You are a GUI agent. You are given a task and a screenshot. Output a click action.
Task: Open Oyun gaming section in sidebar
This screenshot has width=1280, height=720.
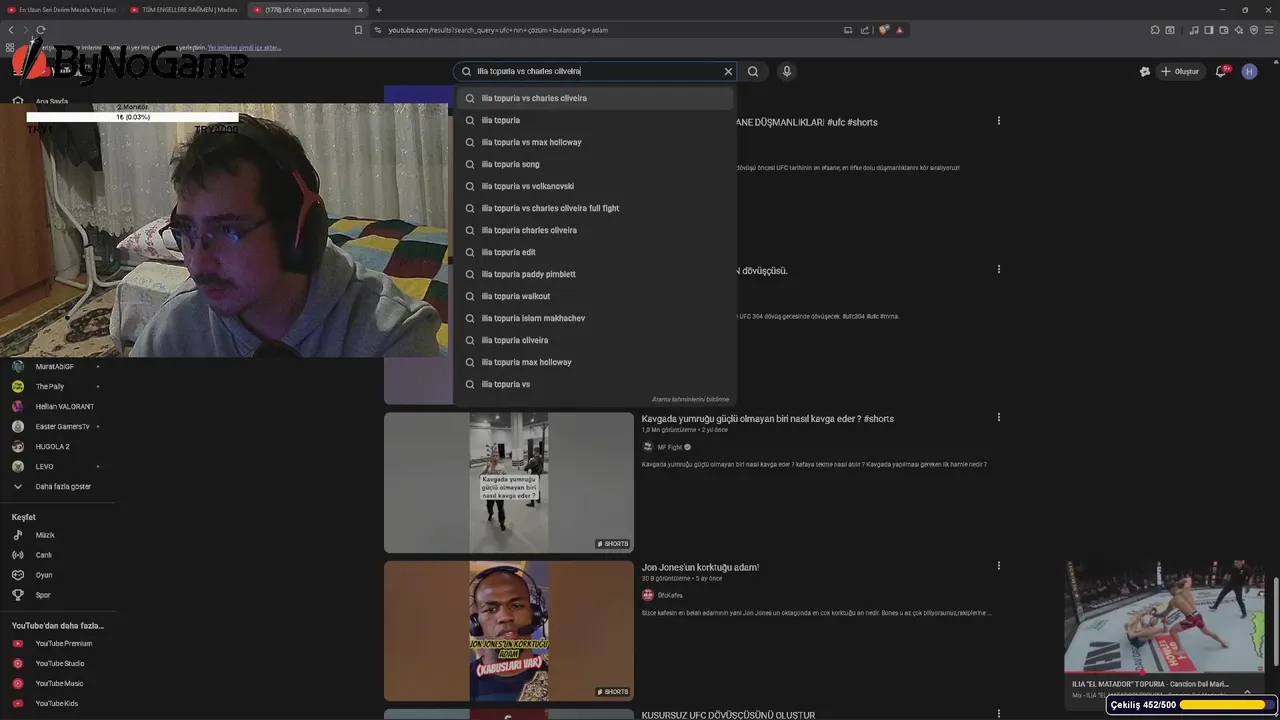pos(44,575)
